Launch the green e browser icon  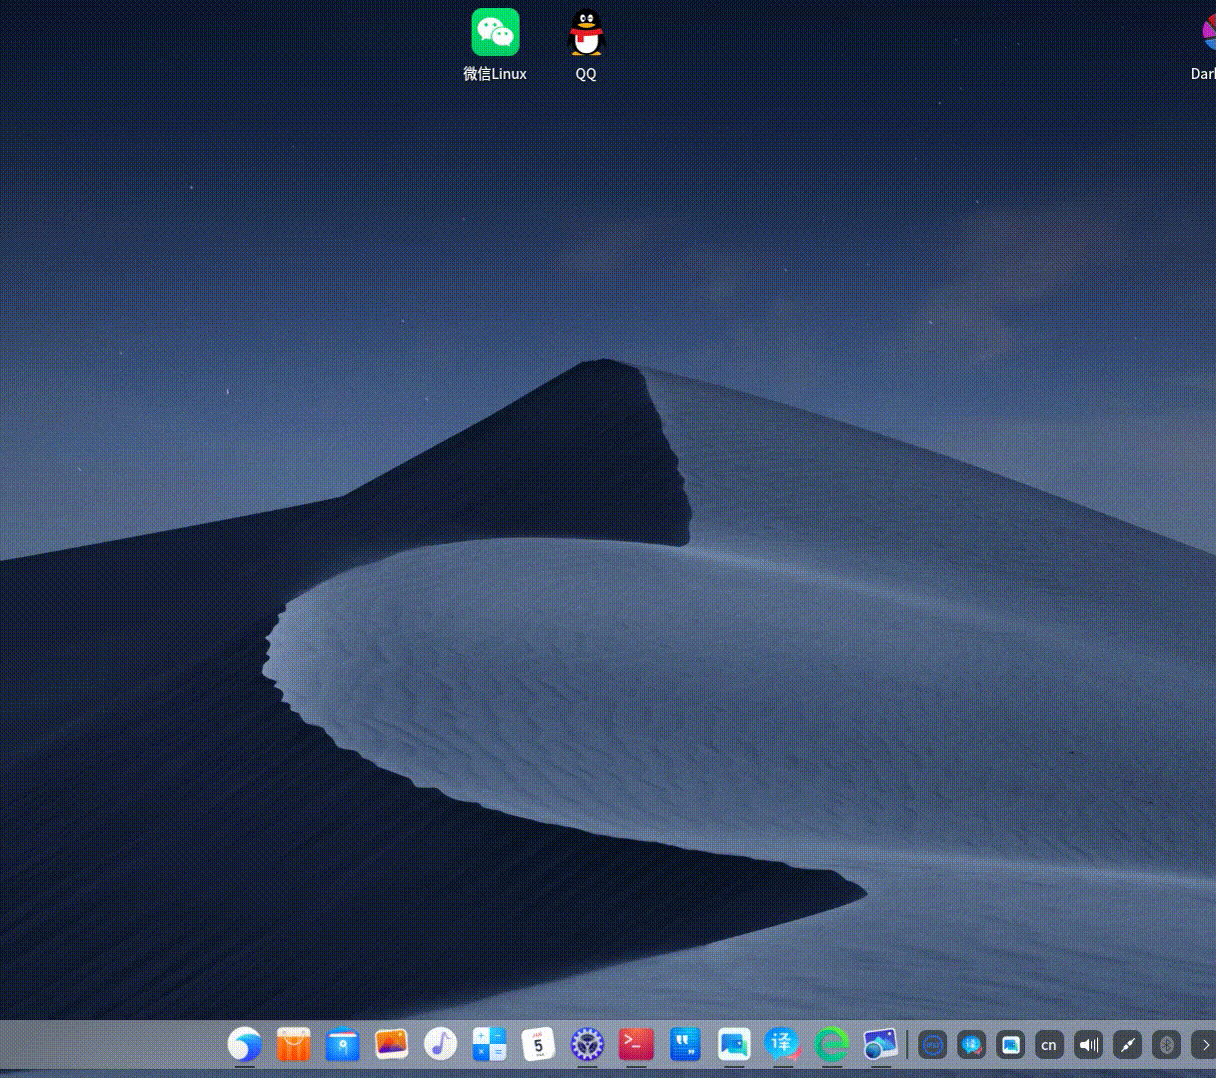click(832, 1045)
